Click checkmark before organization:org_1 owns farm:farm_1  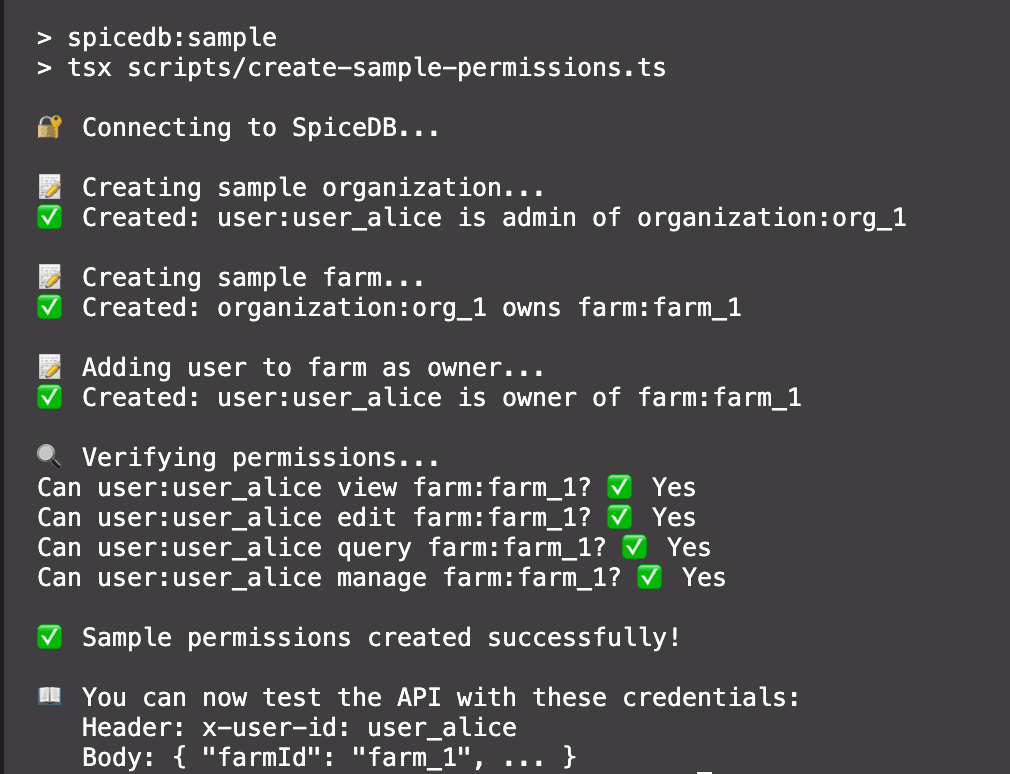click(x=50, y=307)
